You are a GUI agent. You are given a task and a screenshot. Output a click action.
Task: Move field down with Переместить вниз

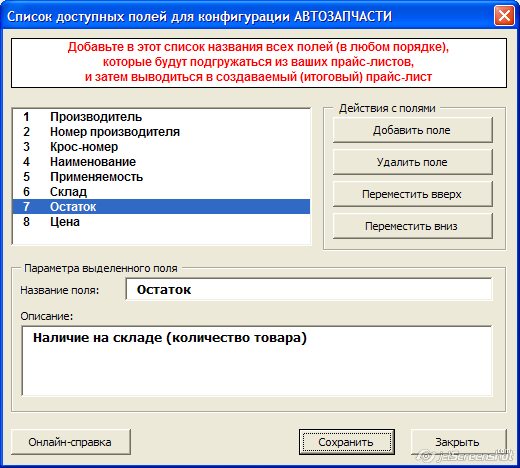412,226
